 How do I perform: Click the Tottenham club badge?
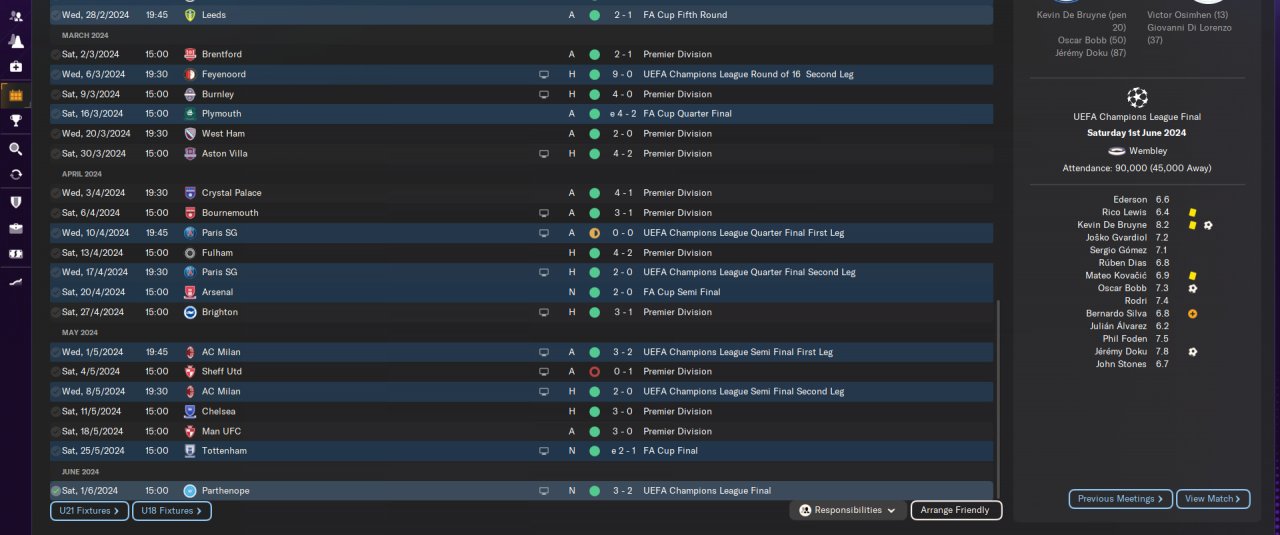190,451
